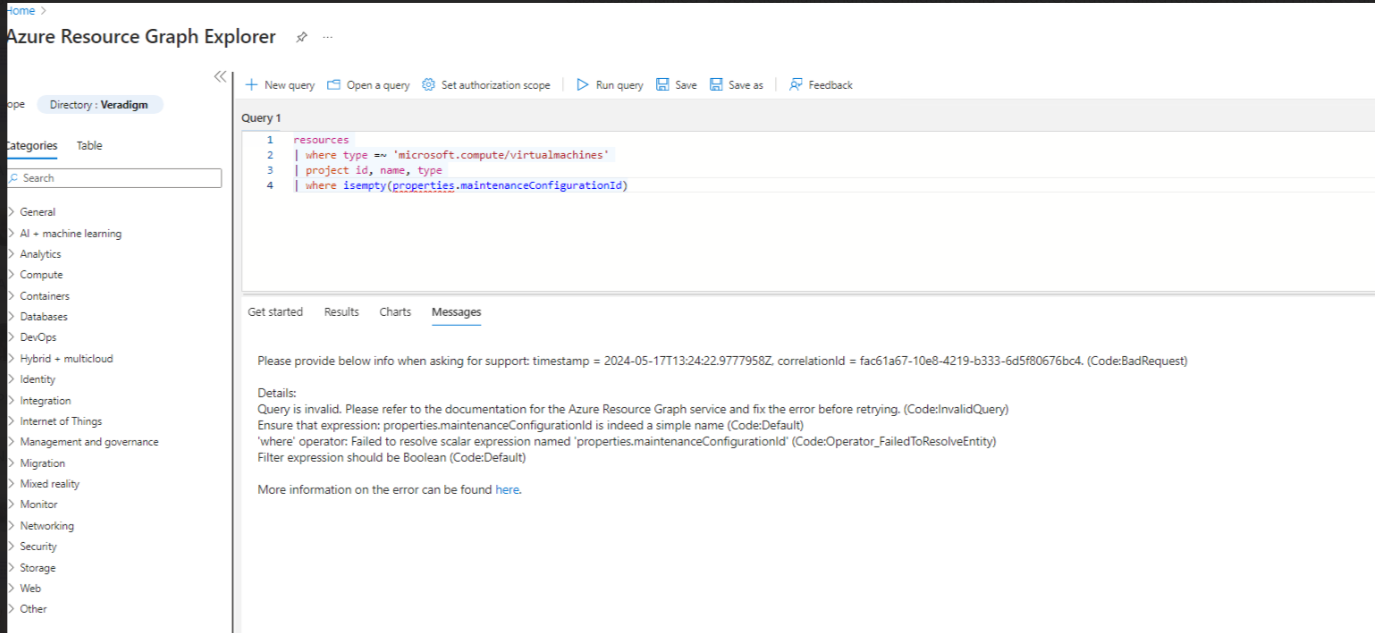Click the Set authorization scope gear icon
This screenshot has height=633, width=1375.
[428, 85]
